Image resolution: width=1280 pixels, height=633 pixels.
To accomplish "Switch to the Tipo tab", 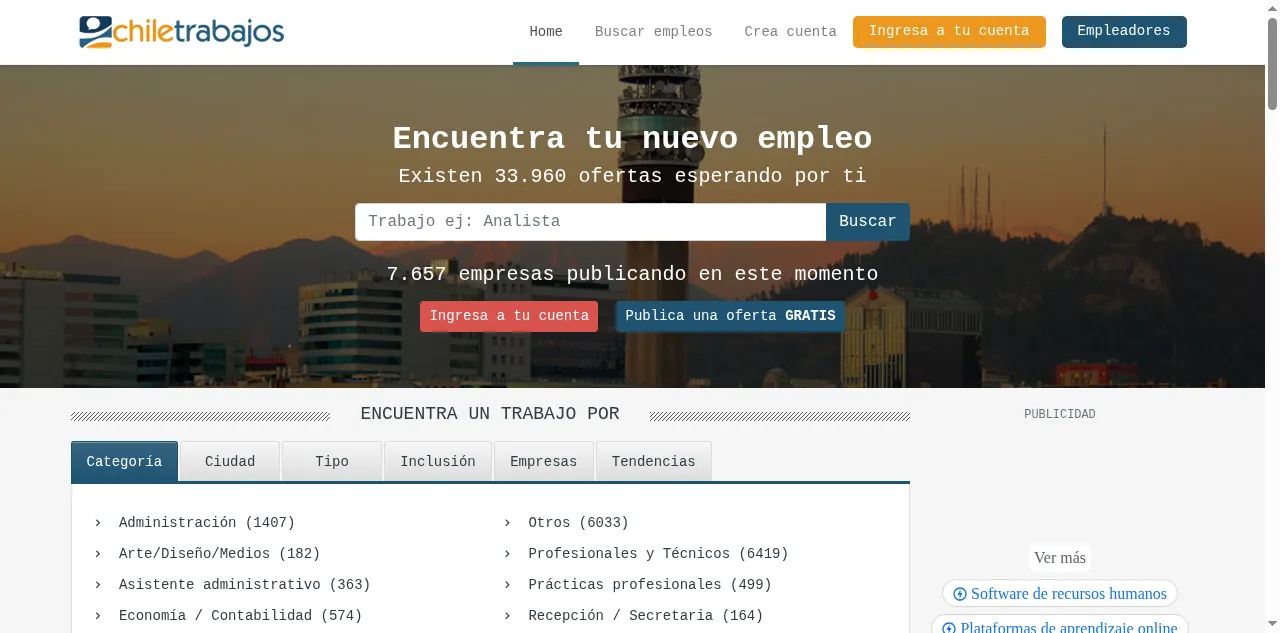I will (332, 462).
